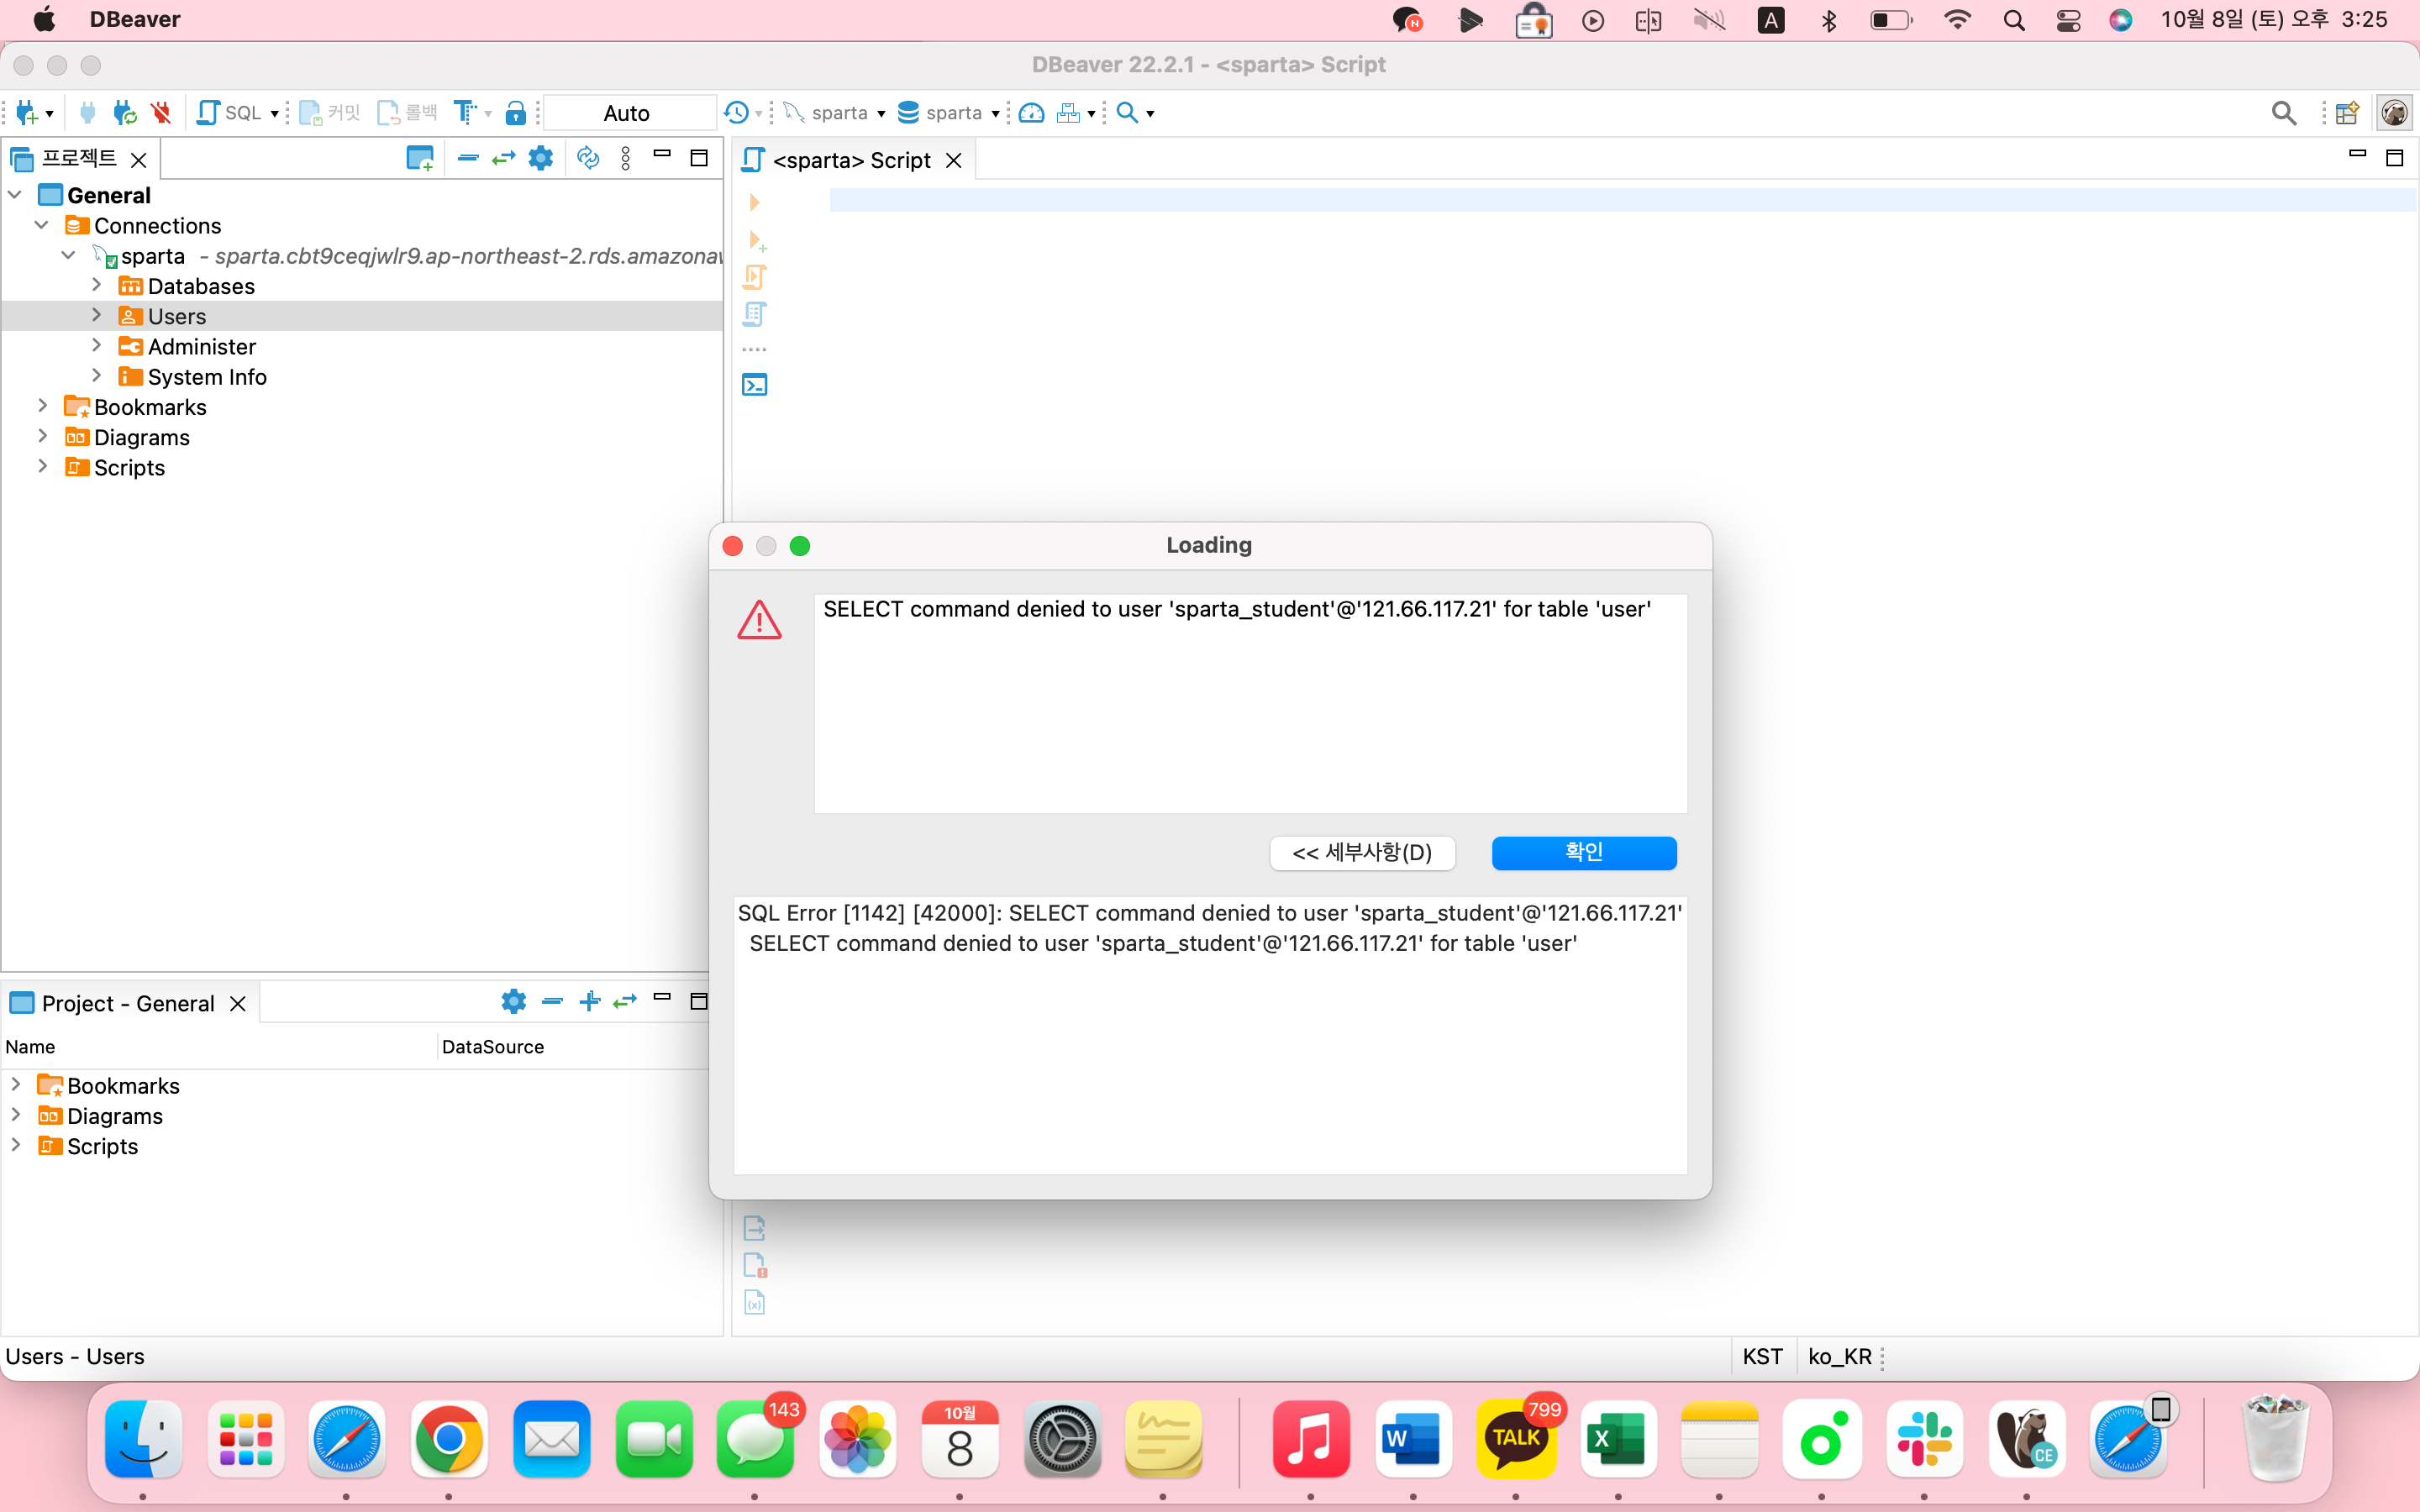Click the output console icon in editor sidebar
The height and width of the screenshot is (1512, 2420).
coord(755,385)
